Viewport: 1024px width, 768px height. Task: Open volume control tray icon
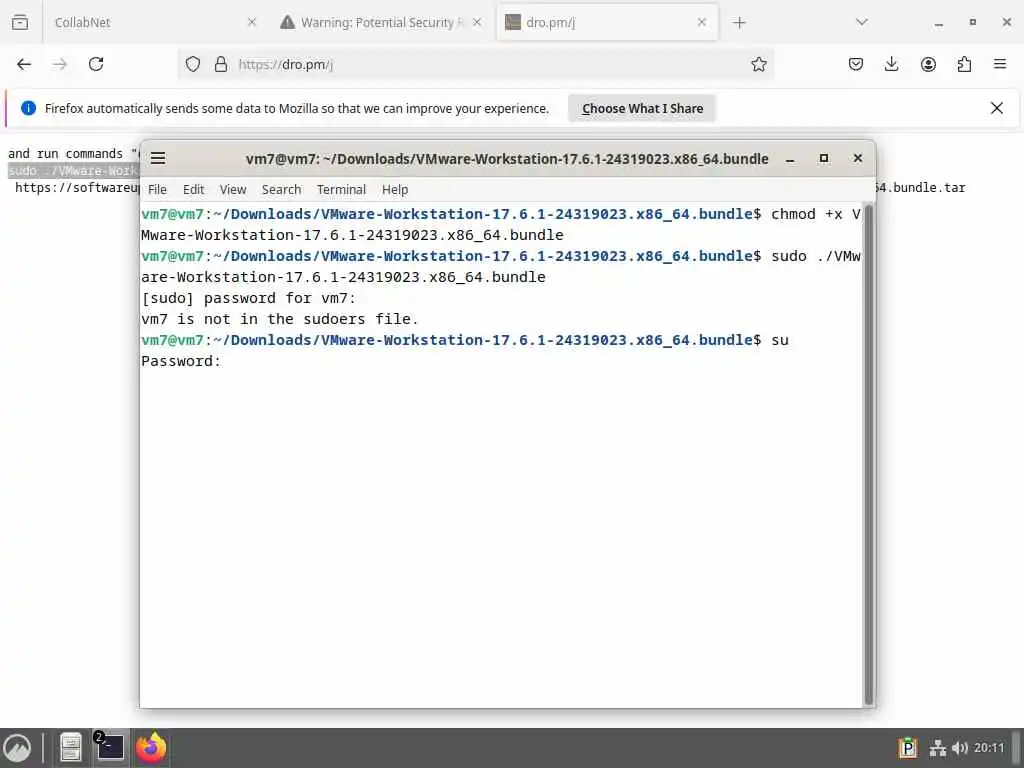click(x=959, y=748)
